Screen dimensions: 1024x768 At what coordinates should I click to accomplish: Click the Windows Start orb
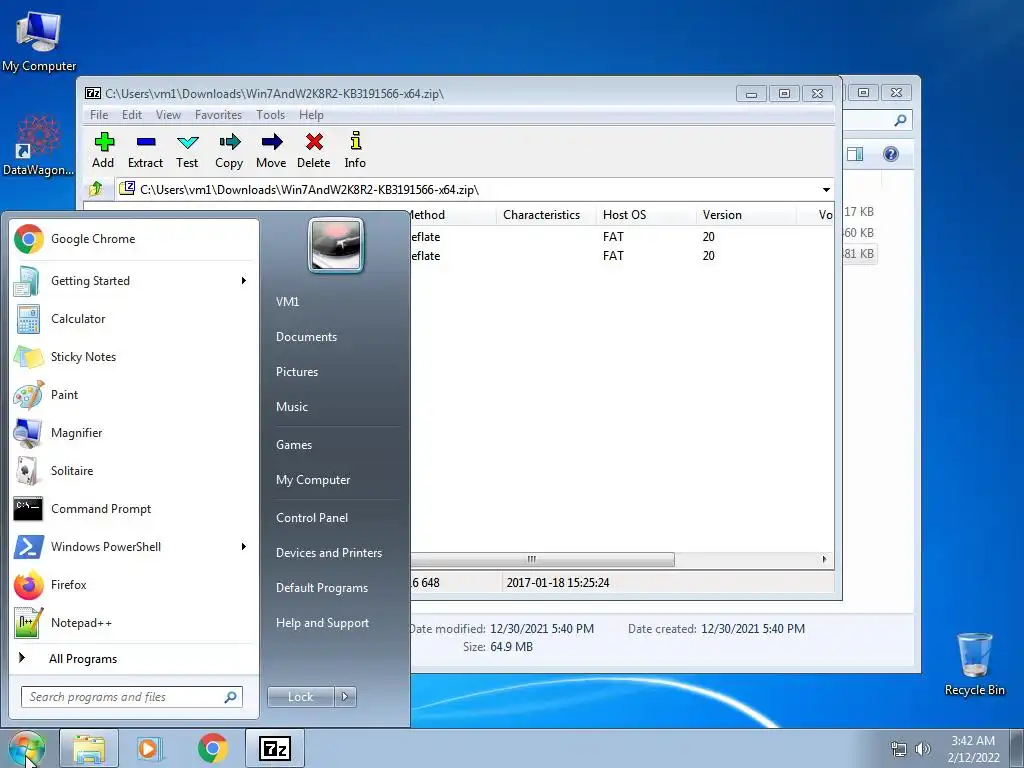(x=27, y=748)
